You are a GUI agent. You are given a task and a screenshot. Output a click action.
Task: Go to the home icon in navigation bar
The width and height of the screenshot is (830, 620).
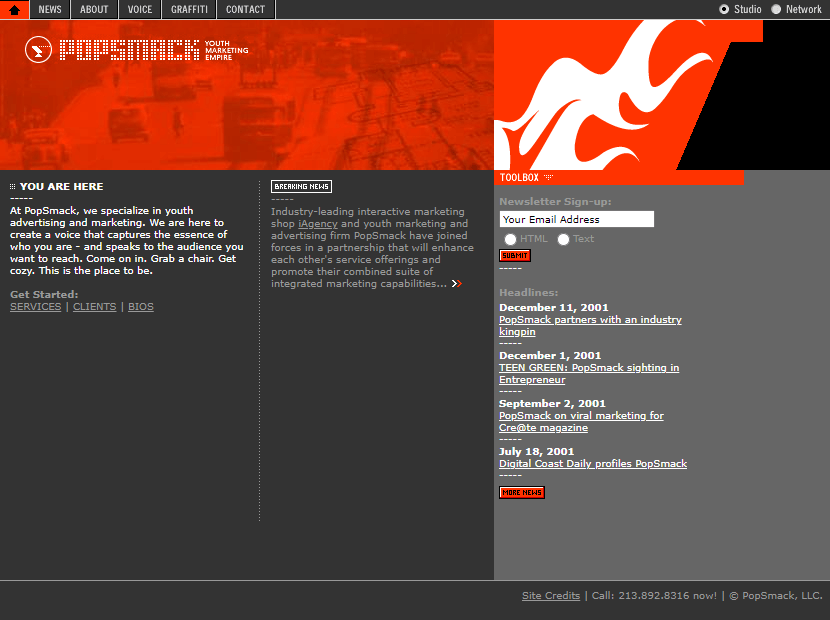click(x=14, y=10)
